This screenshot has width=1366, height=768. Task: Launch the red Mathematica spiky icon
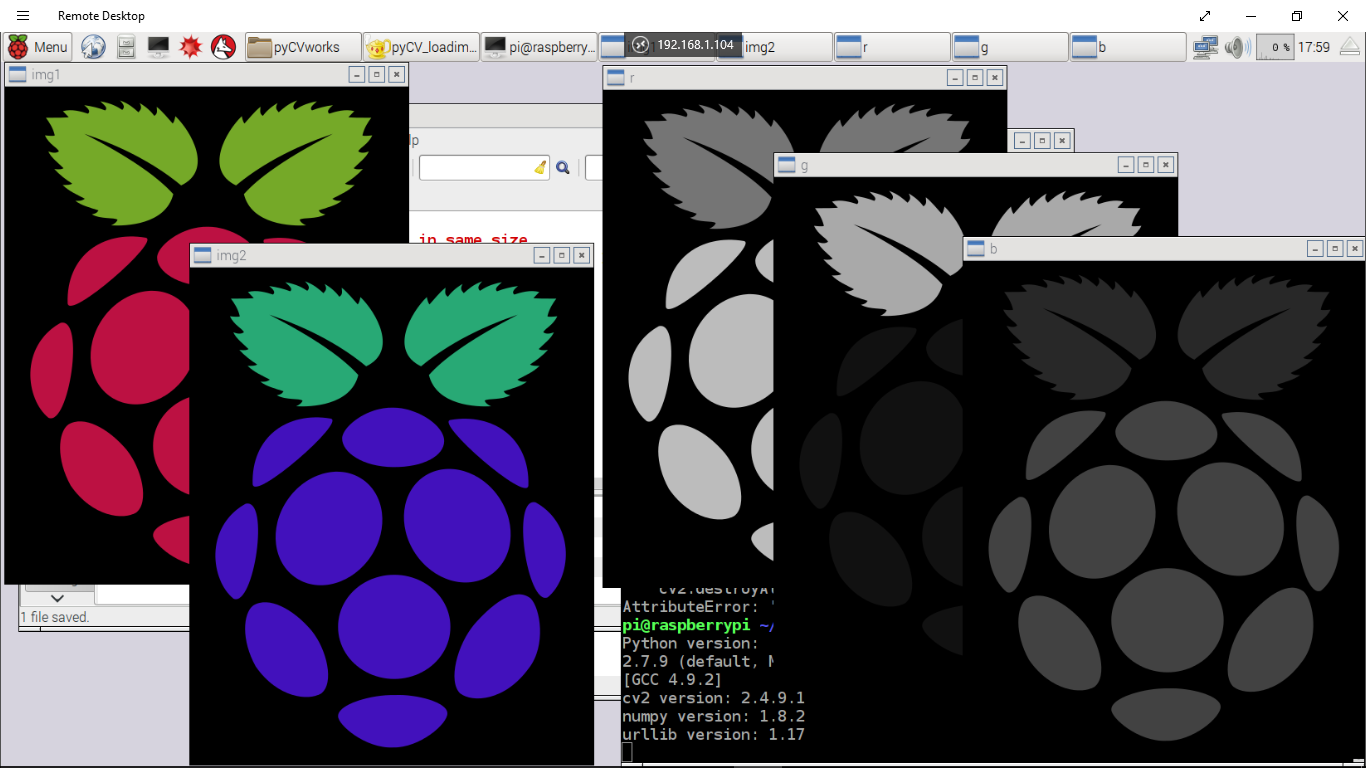coord(191,47)
